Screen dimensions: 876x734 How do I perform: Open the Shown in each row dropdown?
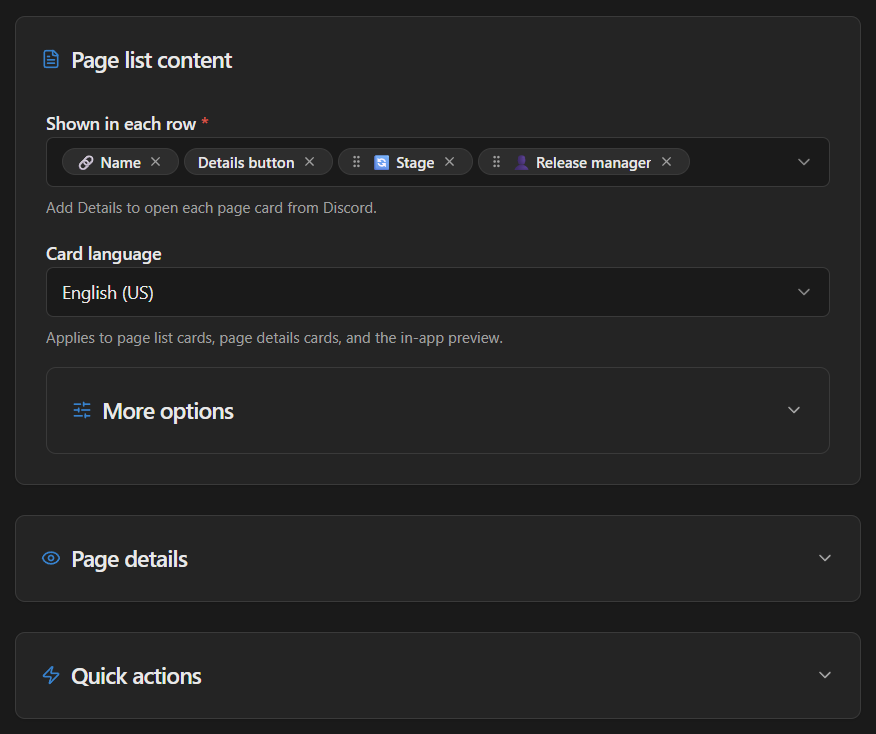803,162
